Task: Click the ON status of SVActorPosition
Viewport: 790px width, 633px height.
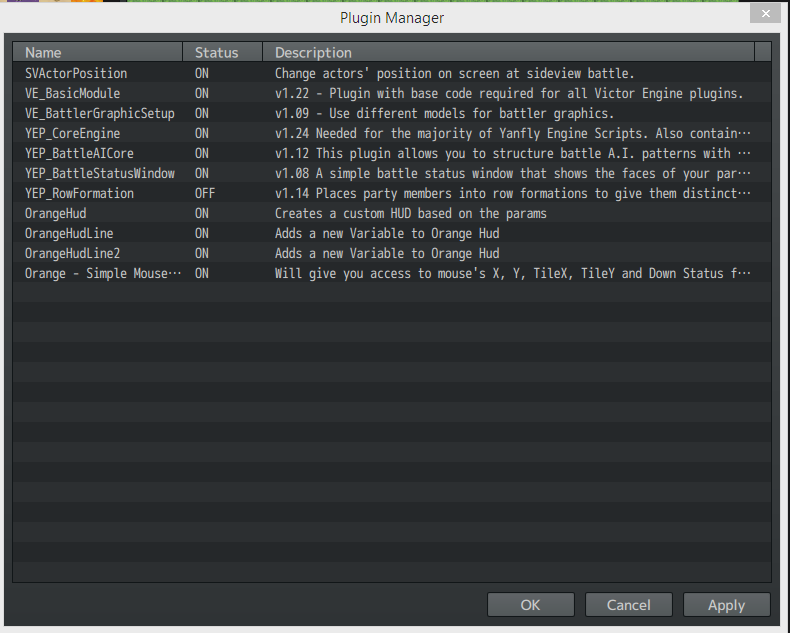Action: click(x=202, y=74)
